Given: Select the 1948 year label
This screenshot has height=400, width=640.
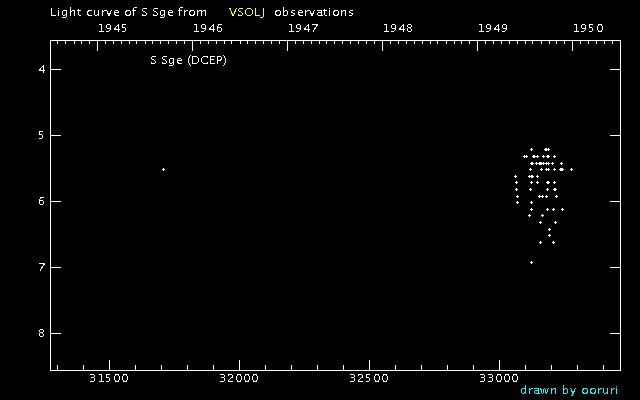Looking at the screenshot, I should [398, 28].
